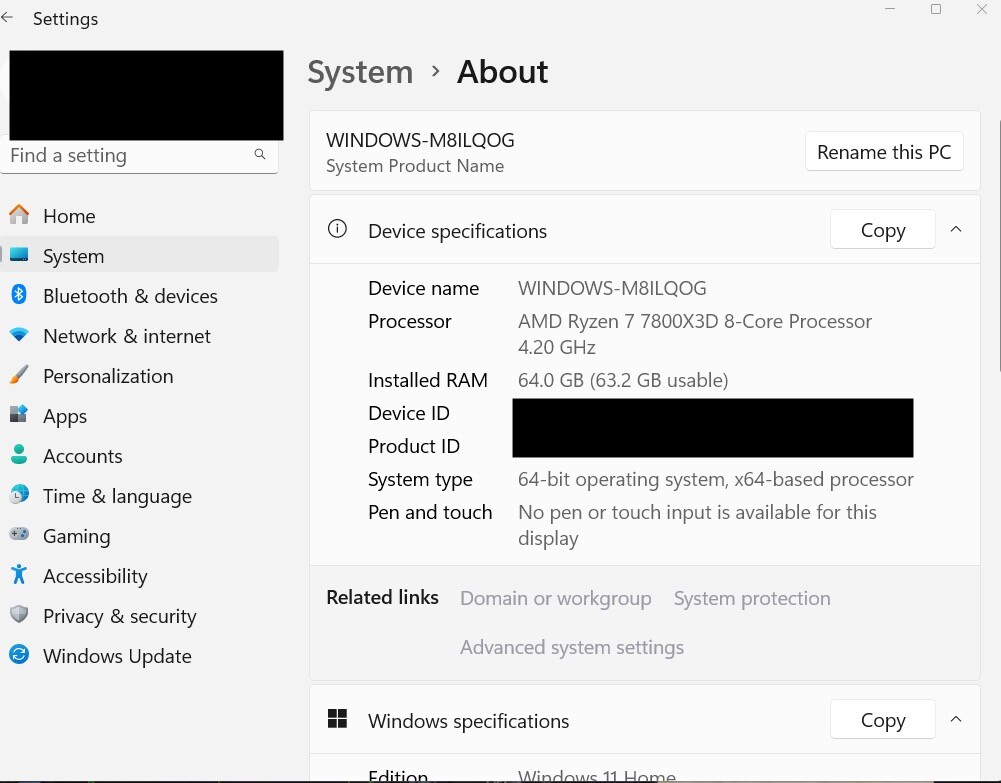
Task: Click the 64.0 GB installed RAM value
Action: 622,380
